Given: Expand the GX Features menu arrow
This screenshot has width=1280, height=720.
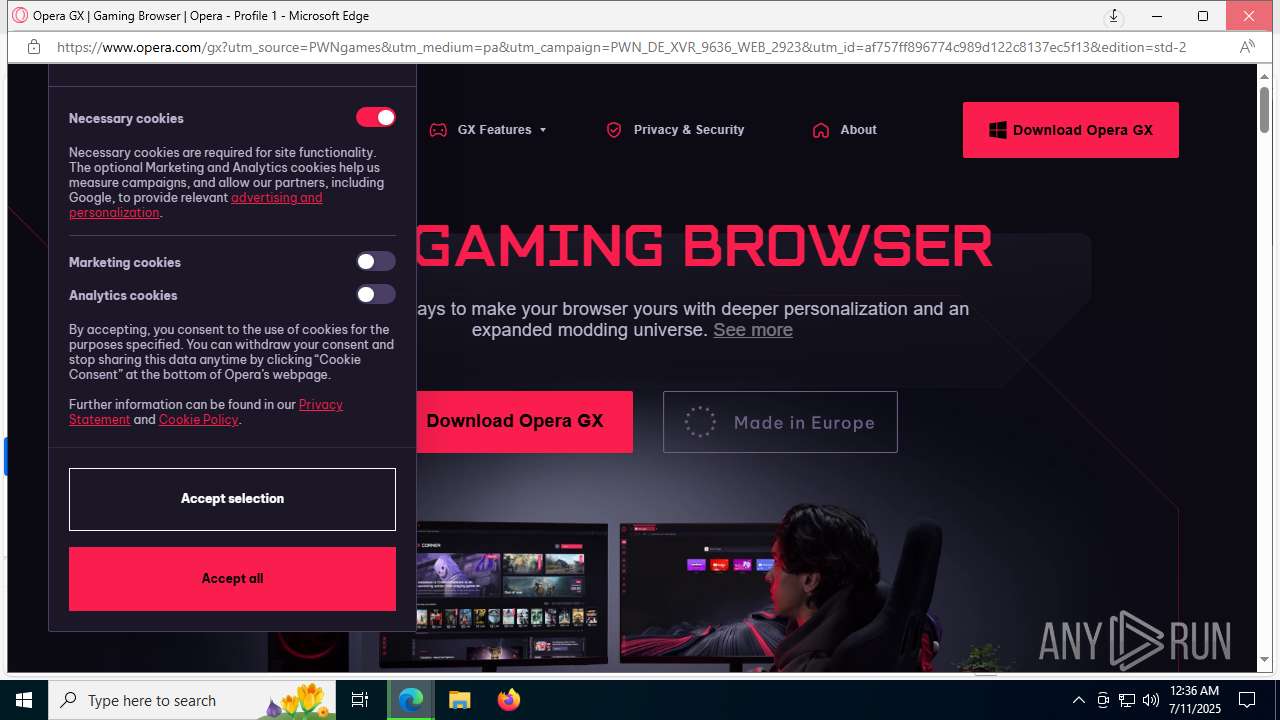Looking at the screenshot, I should coord(543,130).
